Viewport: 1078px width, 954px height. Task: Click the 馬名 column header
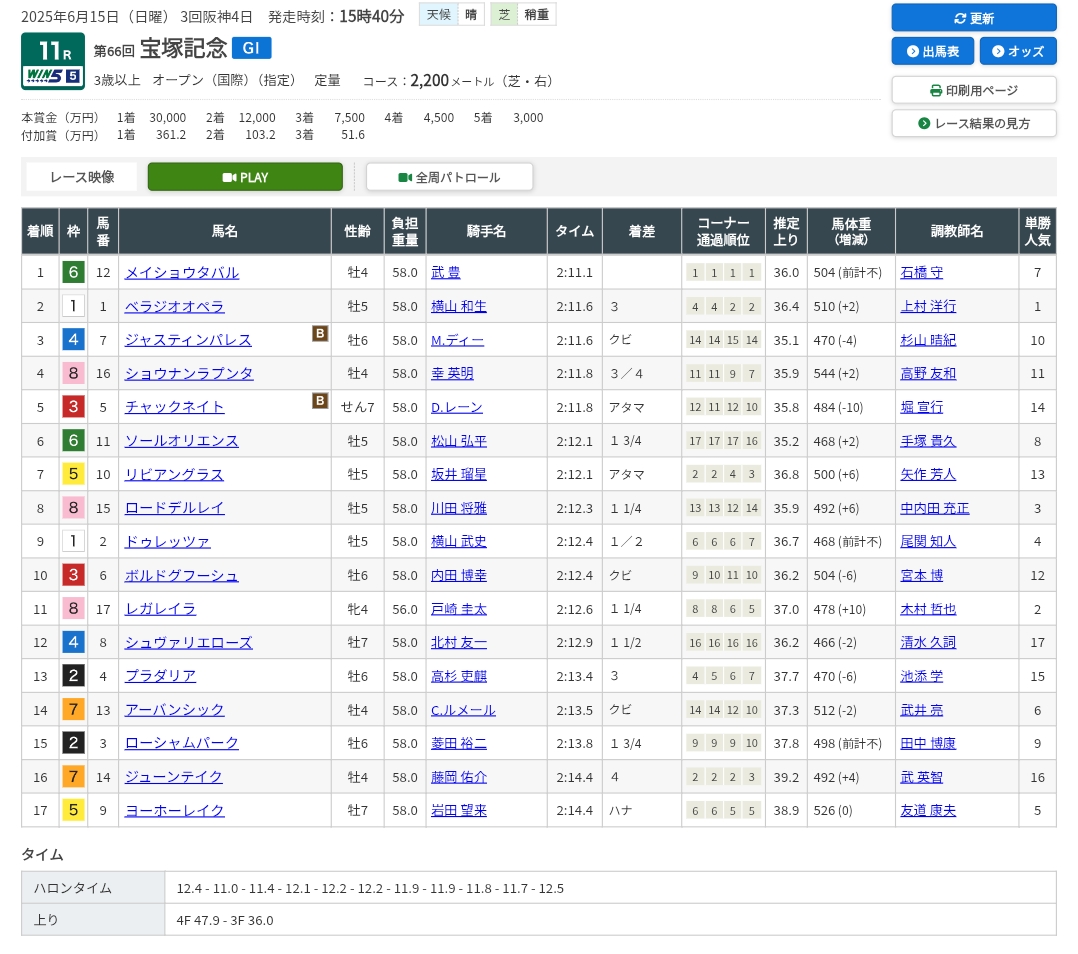point(225,232)
